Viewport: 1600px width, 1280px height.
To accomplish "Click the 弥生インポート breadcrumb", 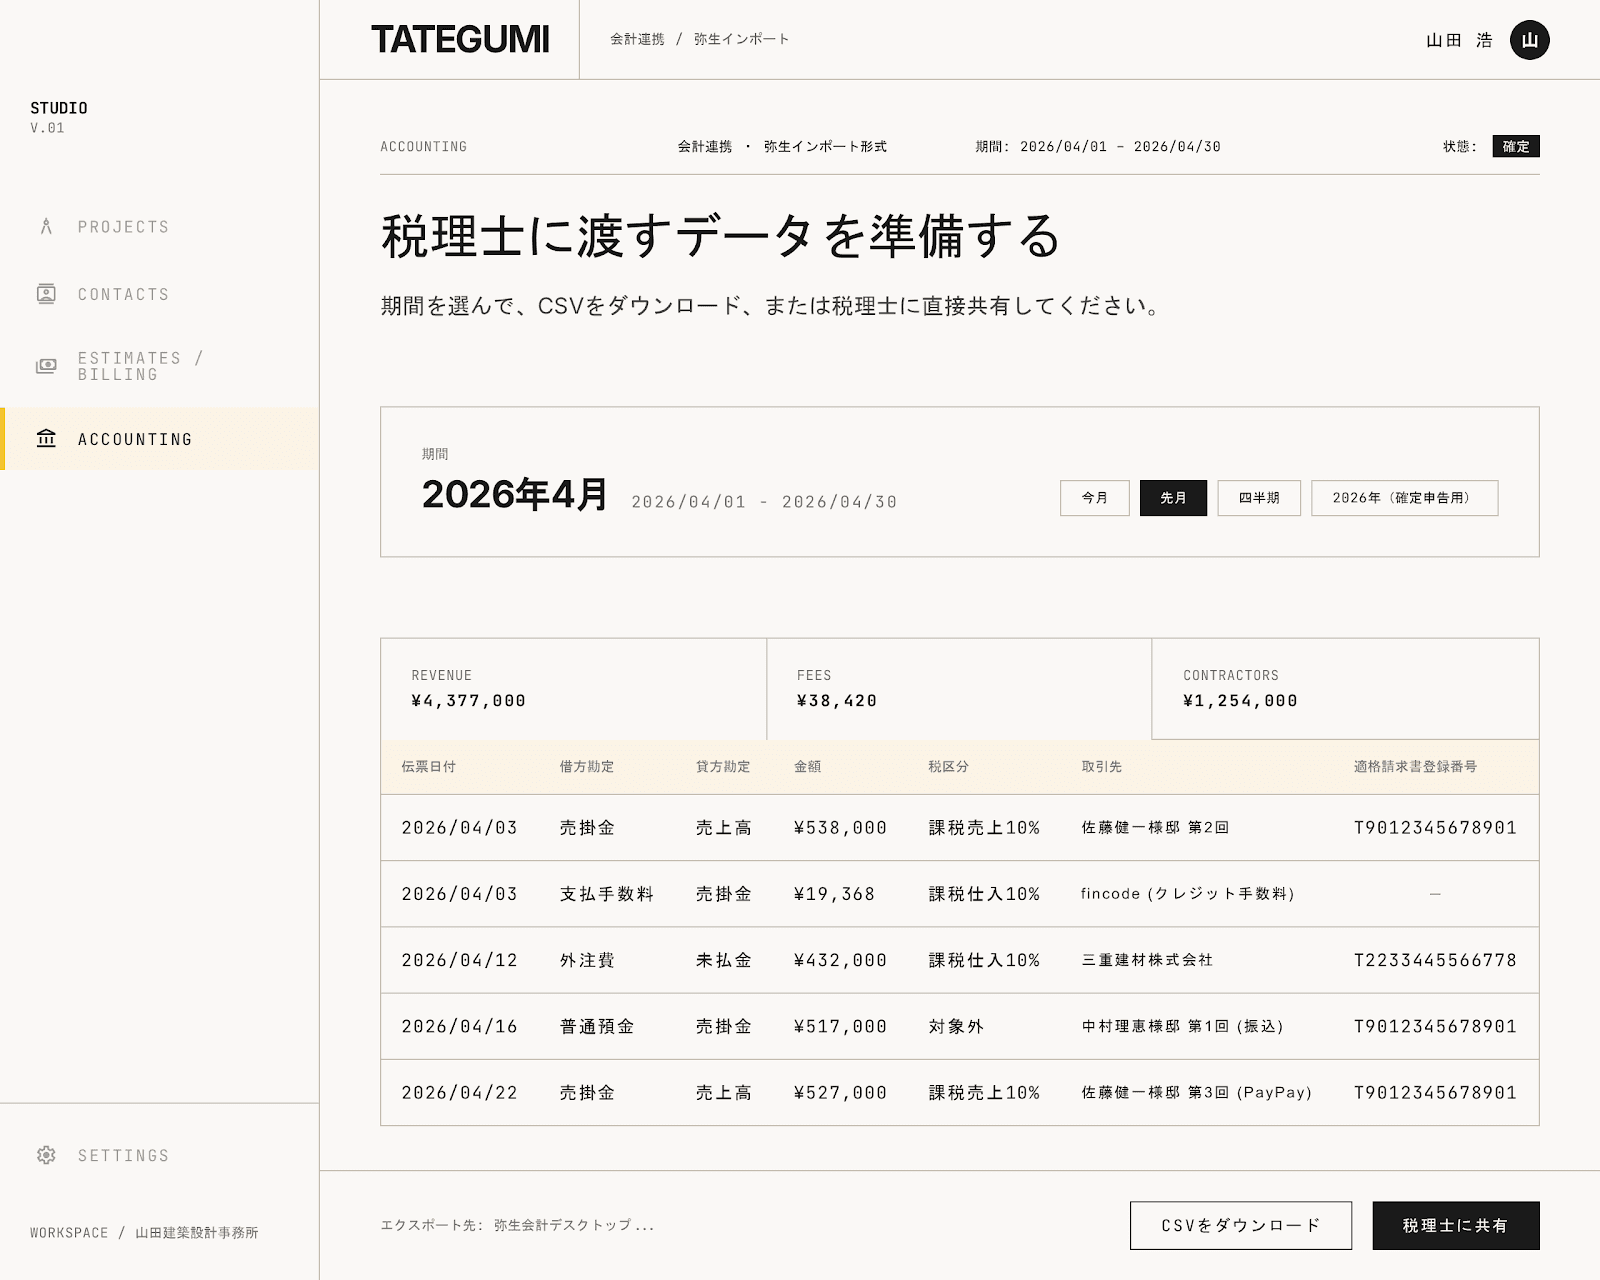I will point(742,39).
